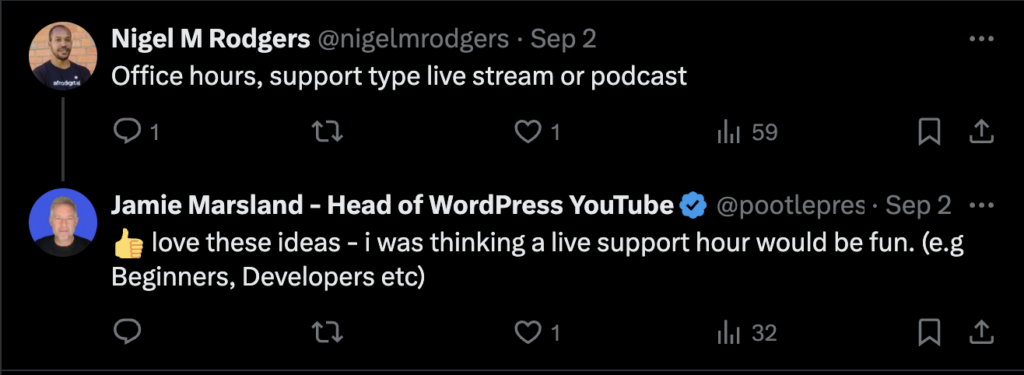The image size is (1024, 375).
Task: Visit Nigel M Rodgers display name link
Action: (x=210, y=40)
